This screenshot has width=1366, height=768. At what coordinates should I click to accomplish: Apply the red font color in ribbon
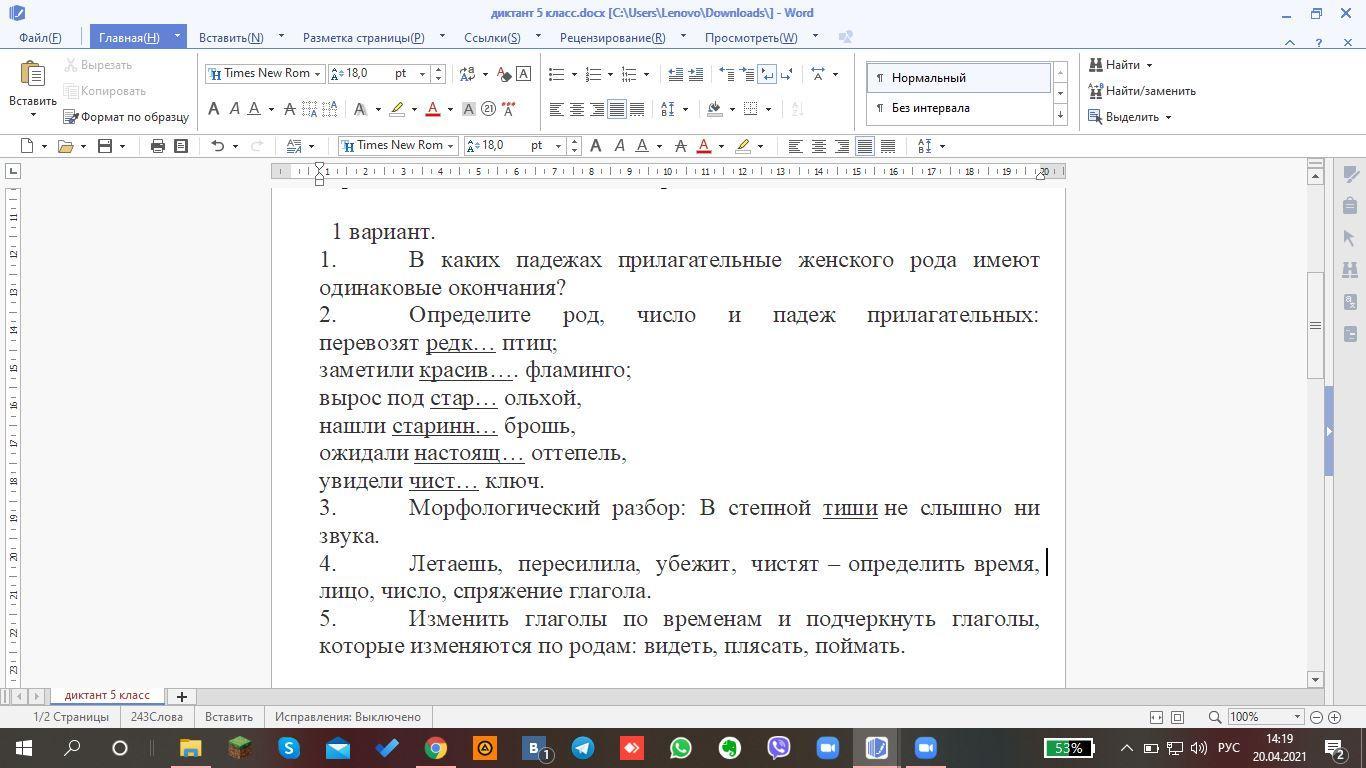tap(432, 109)
